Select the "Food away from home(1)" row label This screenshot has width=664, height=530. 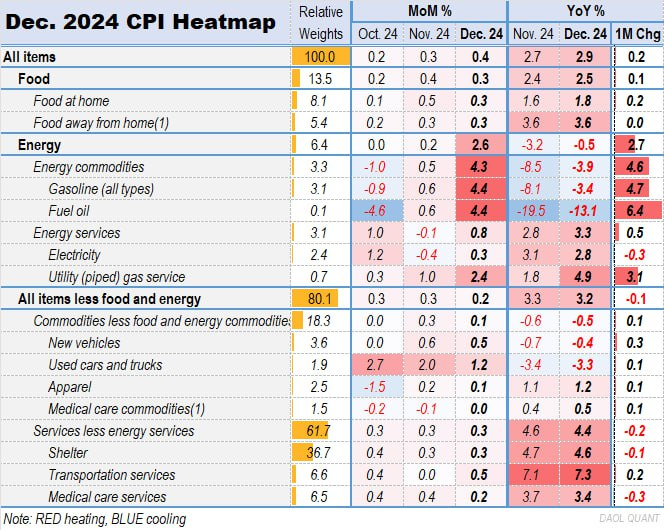pyautogui.click(x=96, y=122)
